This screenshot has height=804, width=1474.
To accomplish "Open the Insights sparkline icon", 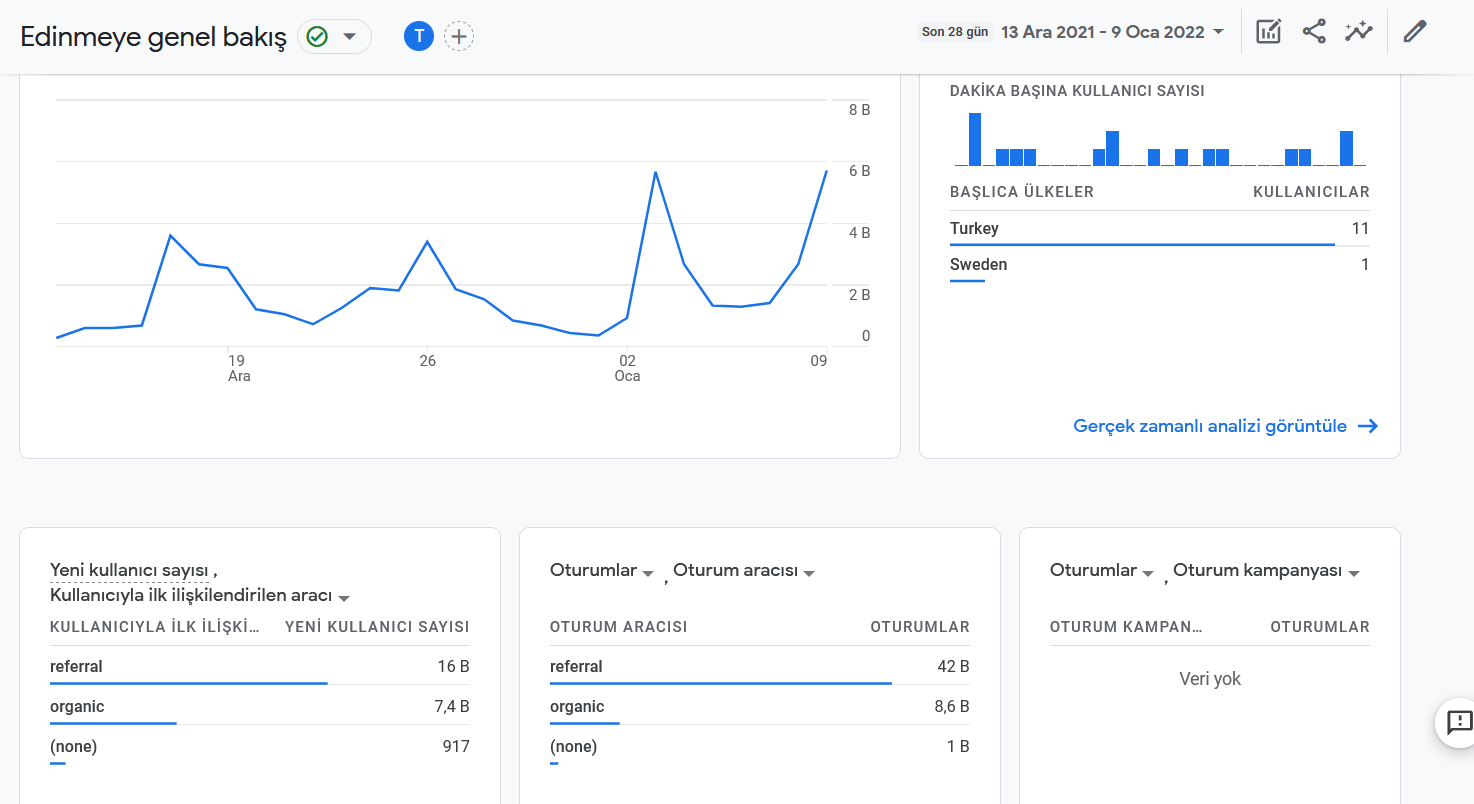I will 1359,32.
